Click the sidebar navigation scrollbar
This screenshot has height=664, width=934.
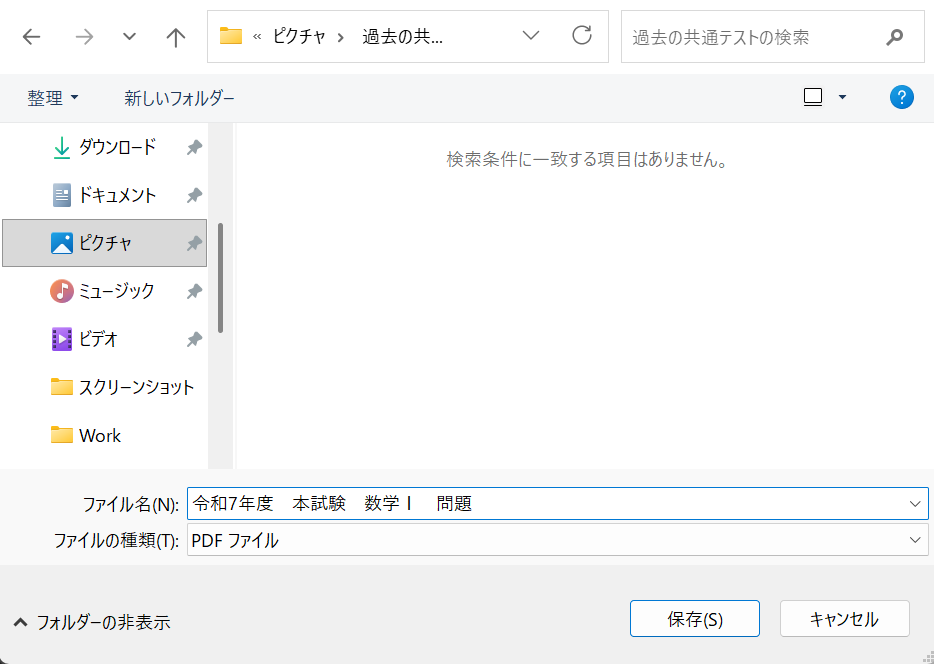(x=220, y=278)
